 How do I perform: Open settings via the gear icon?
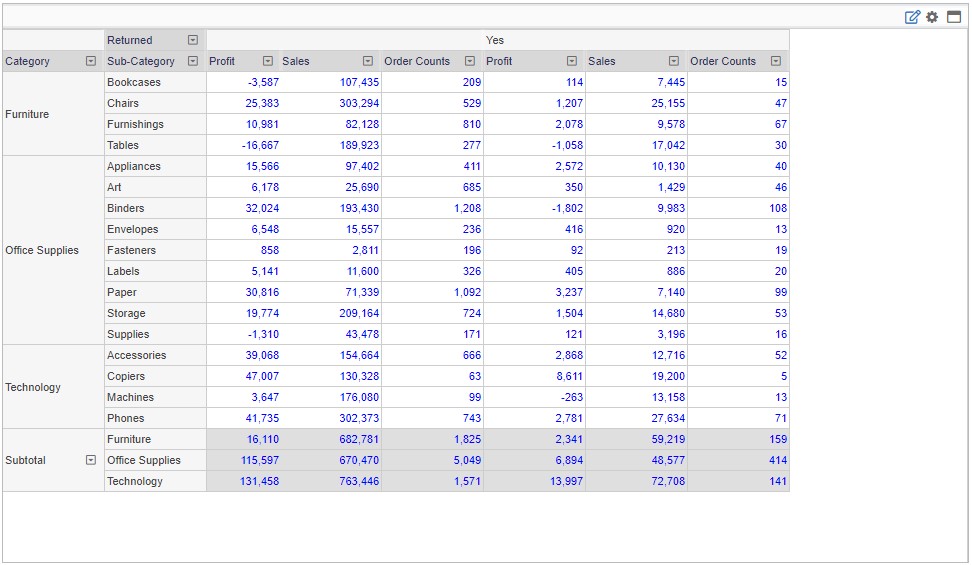(x=932, y=17)
